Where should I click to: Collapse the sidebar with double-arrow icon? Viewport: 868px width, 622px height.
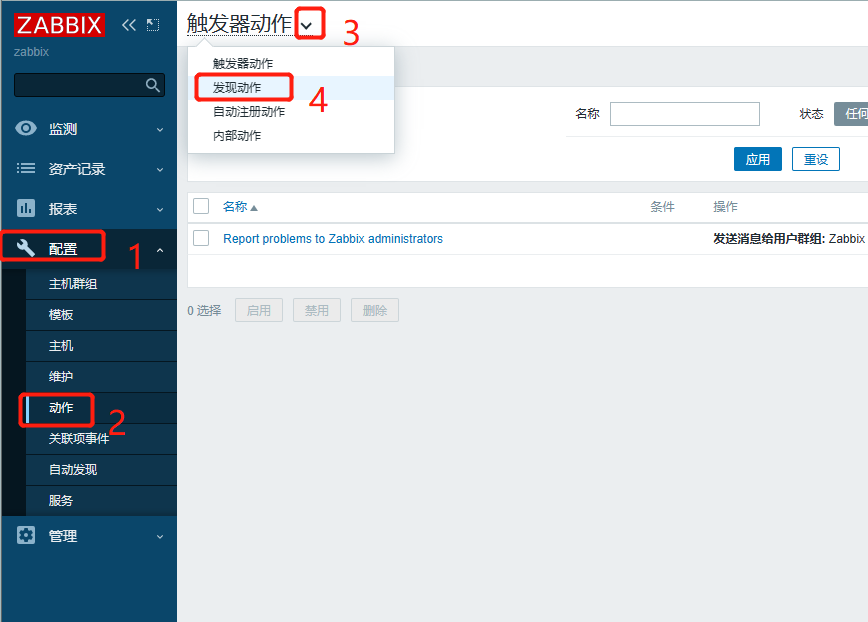(x=128, y=25)
